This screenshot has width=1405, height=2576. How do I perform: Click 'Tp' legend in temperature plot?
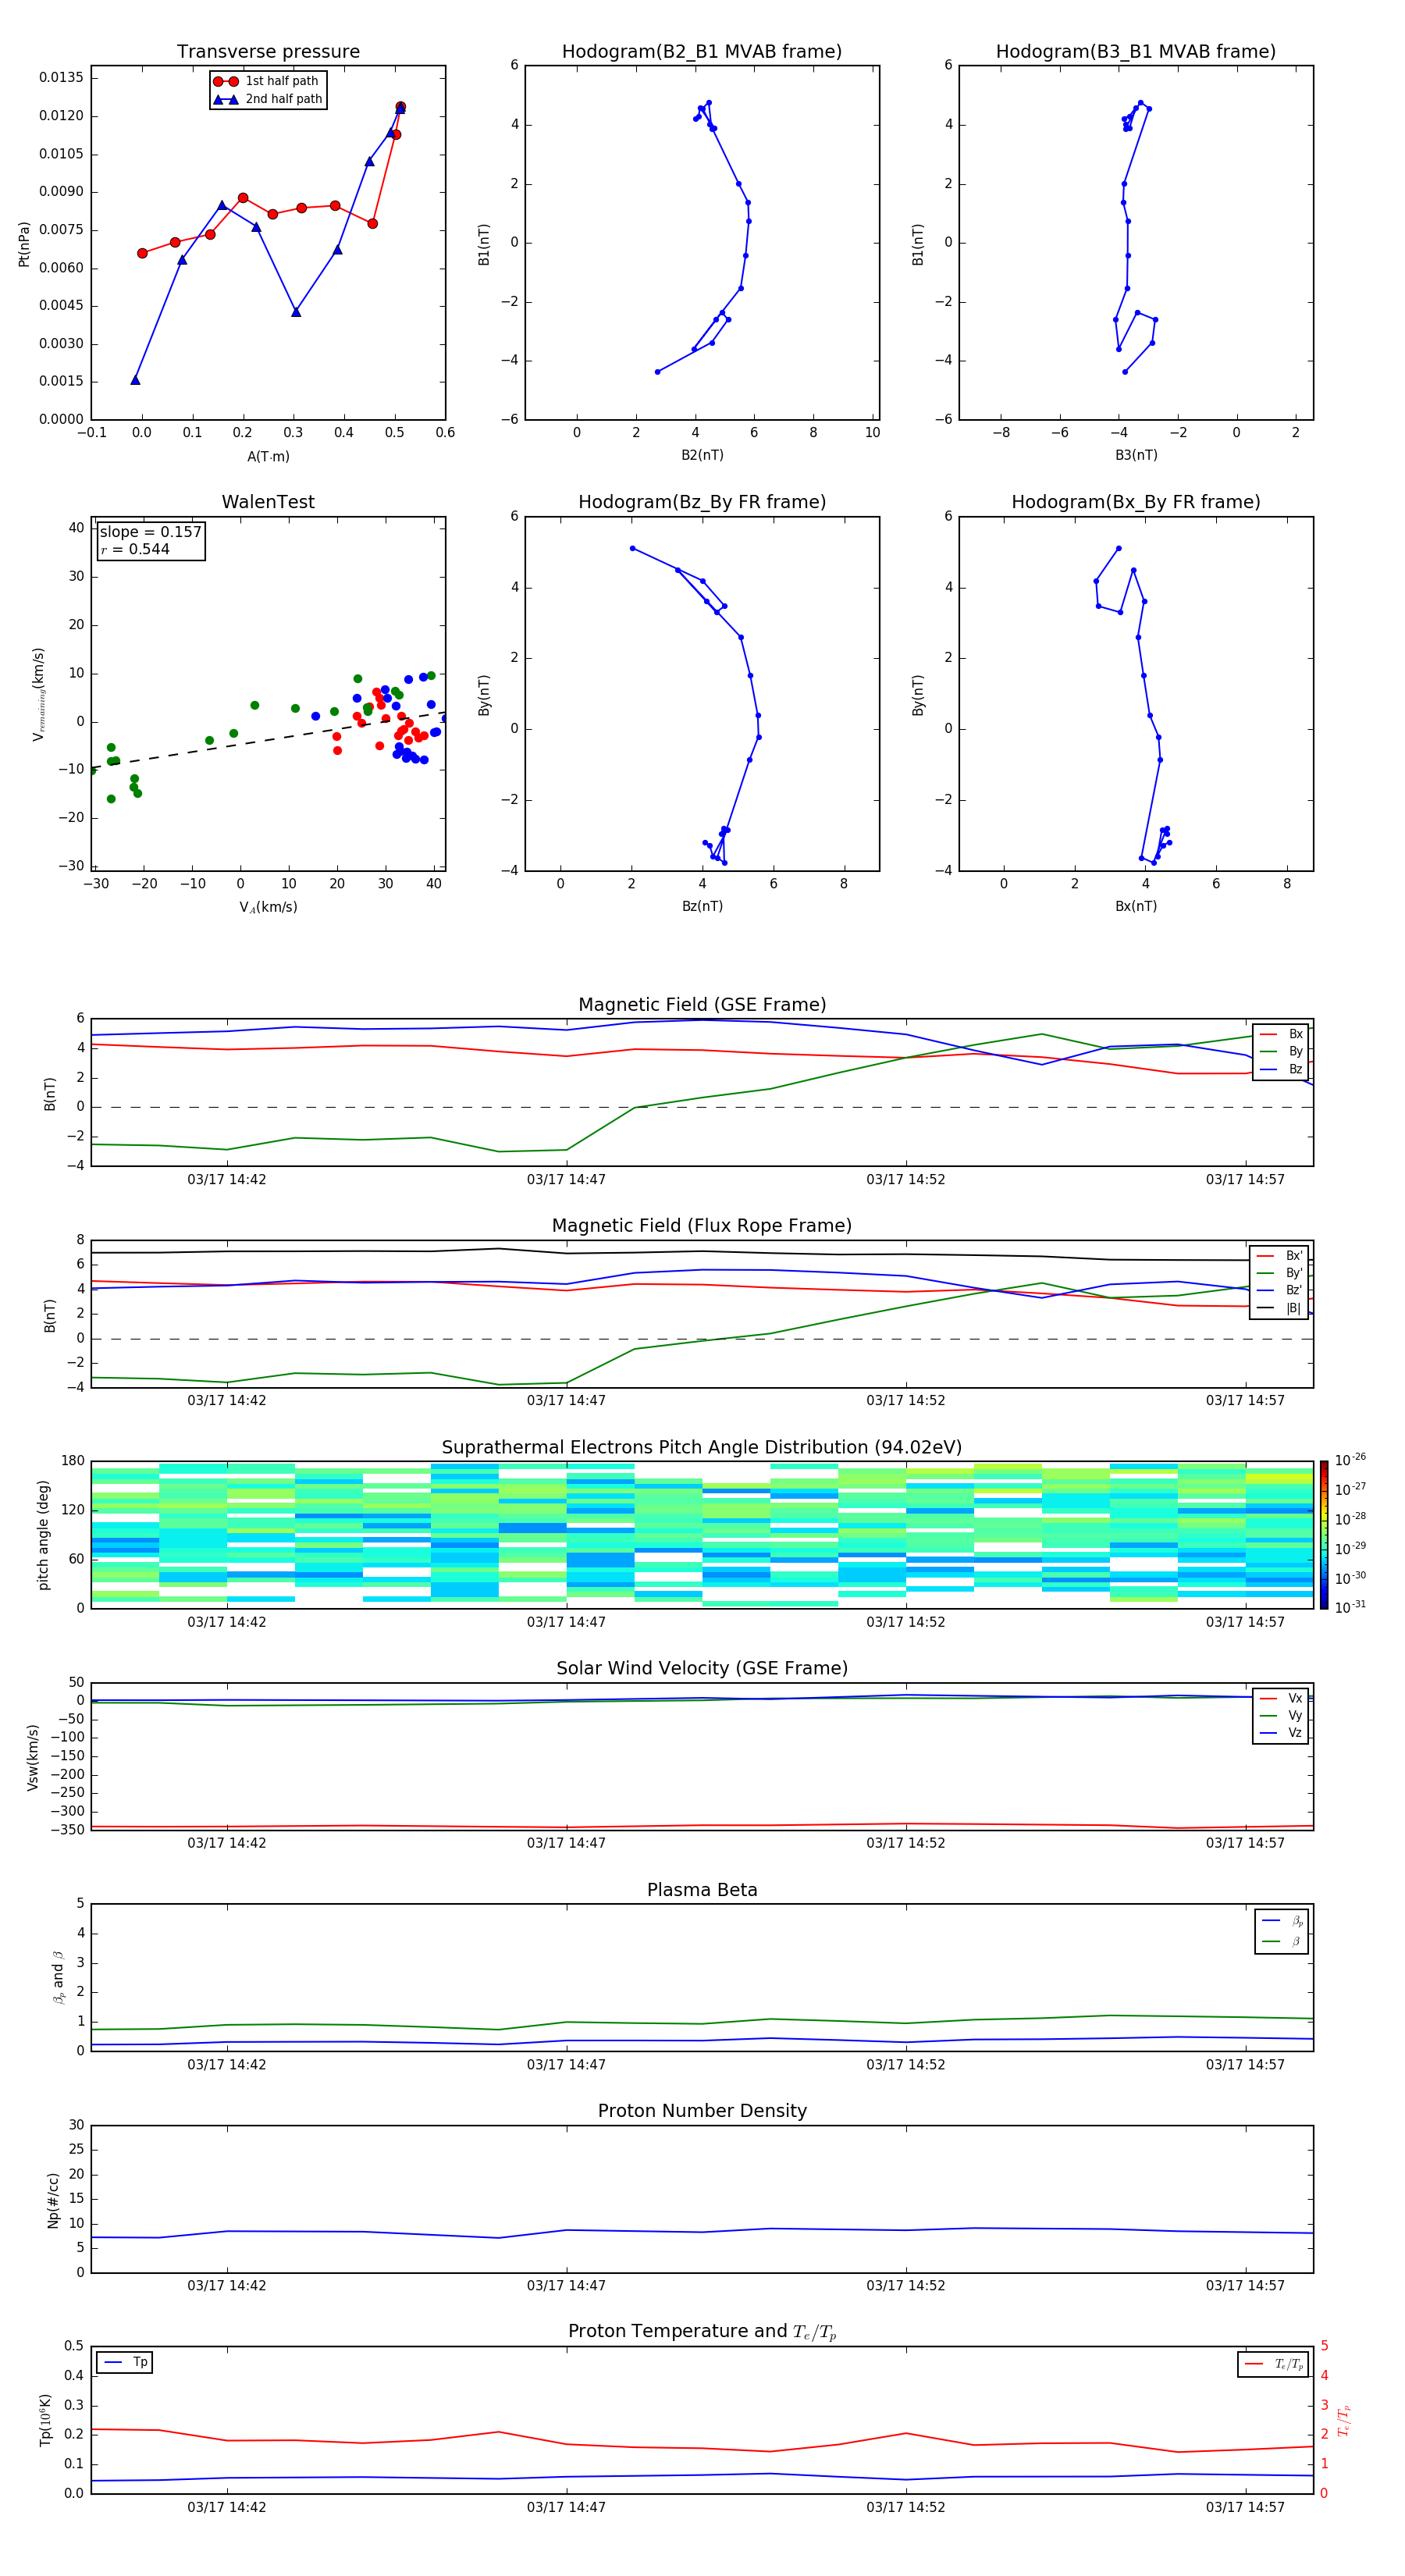click(125, 2362)
